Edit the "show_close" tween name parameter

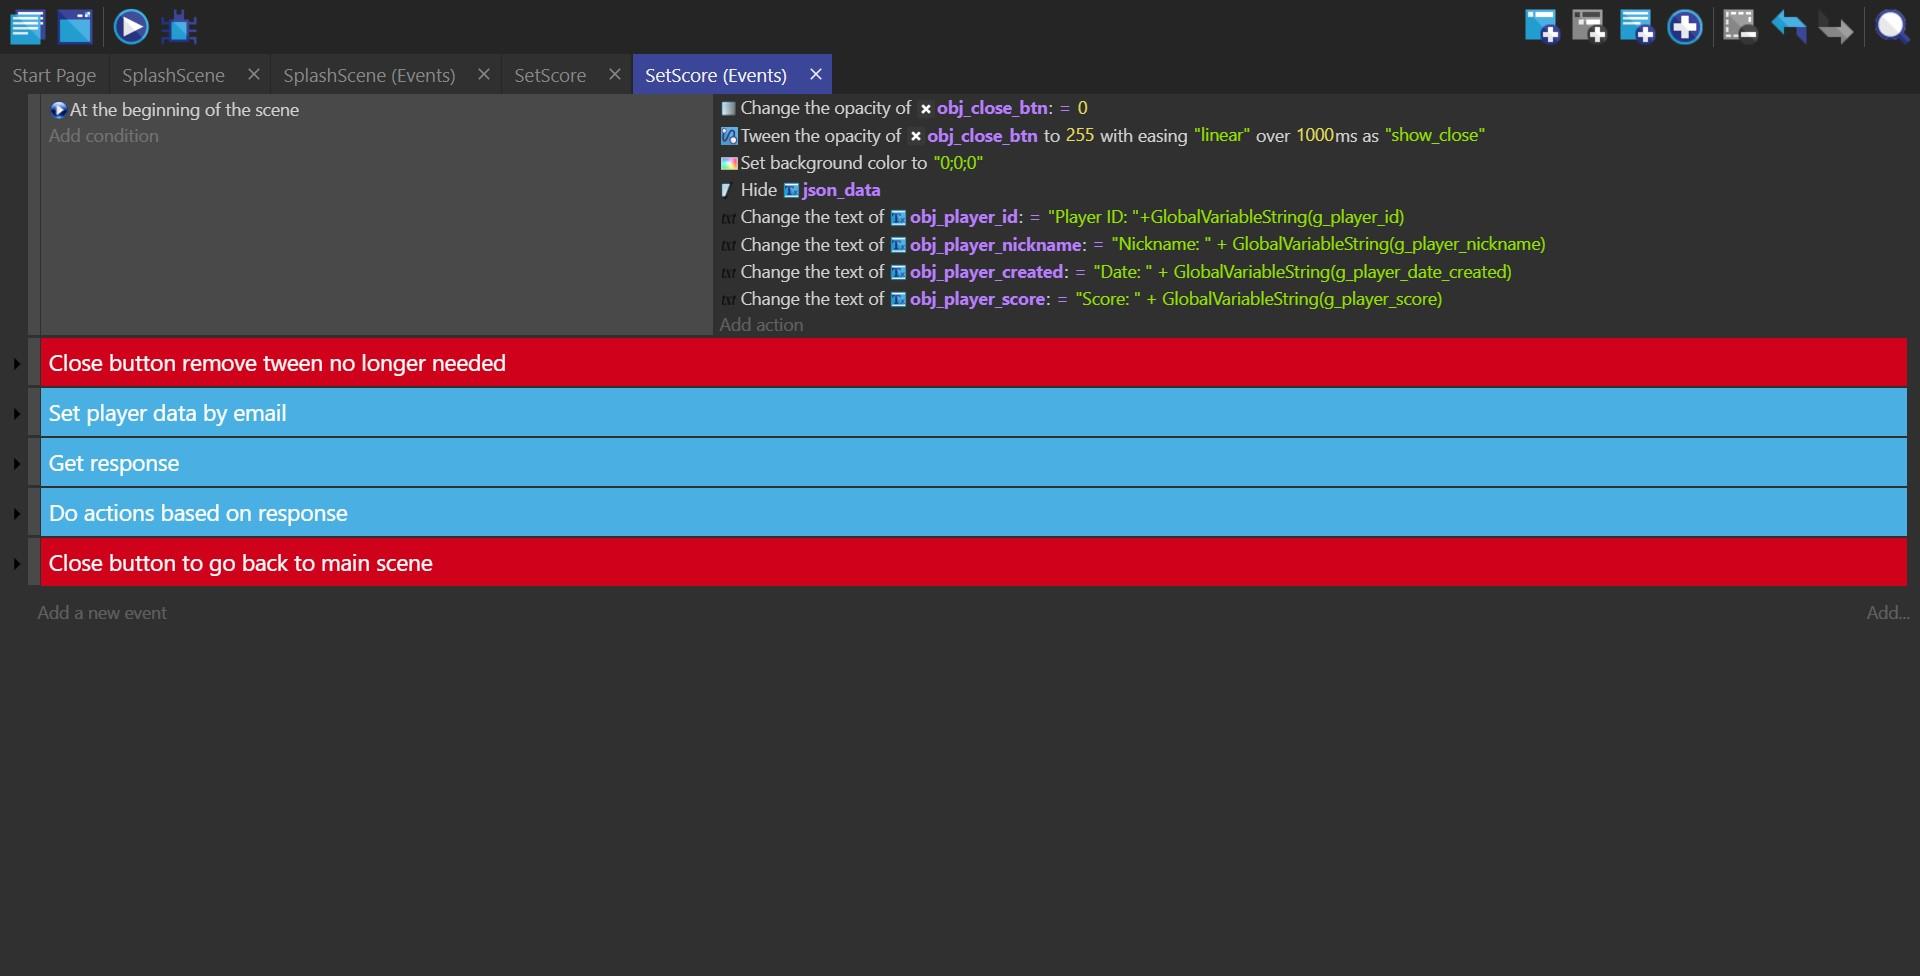point(1435,135)
